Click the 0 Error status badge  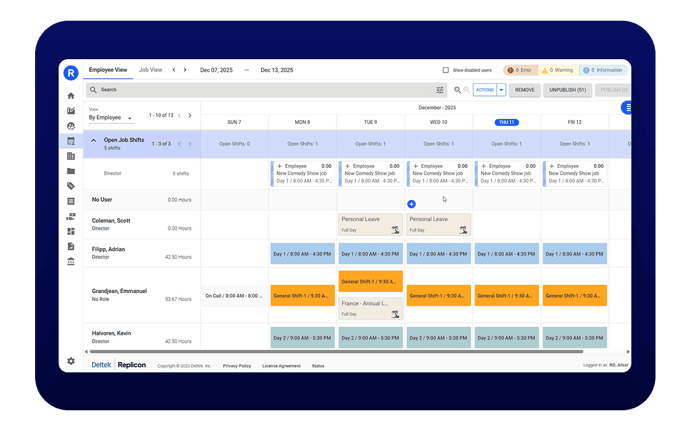point(520,70)
